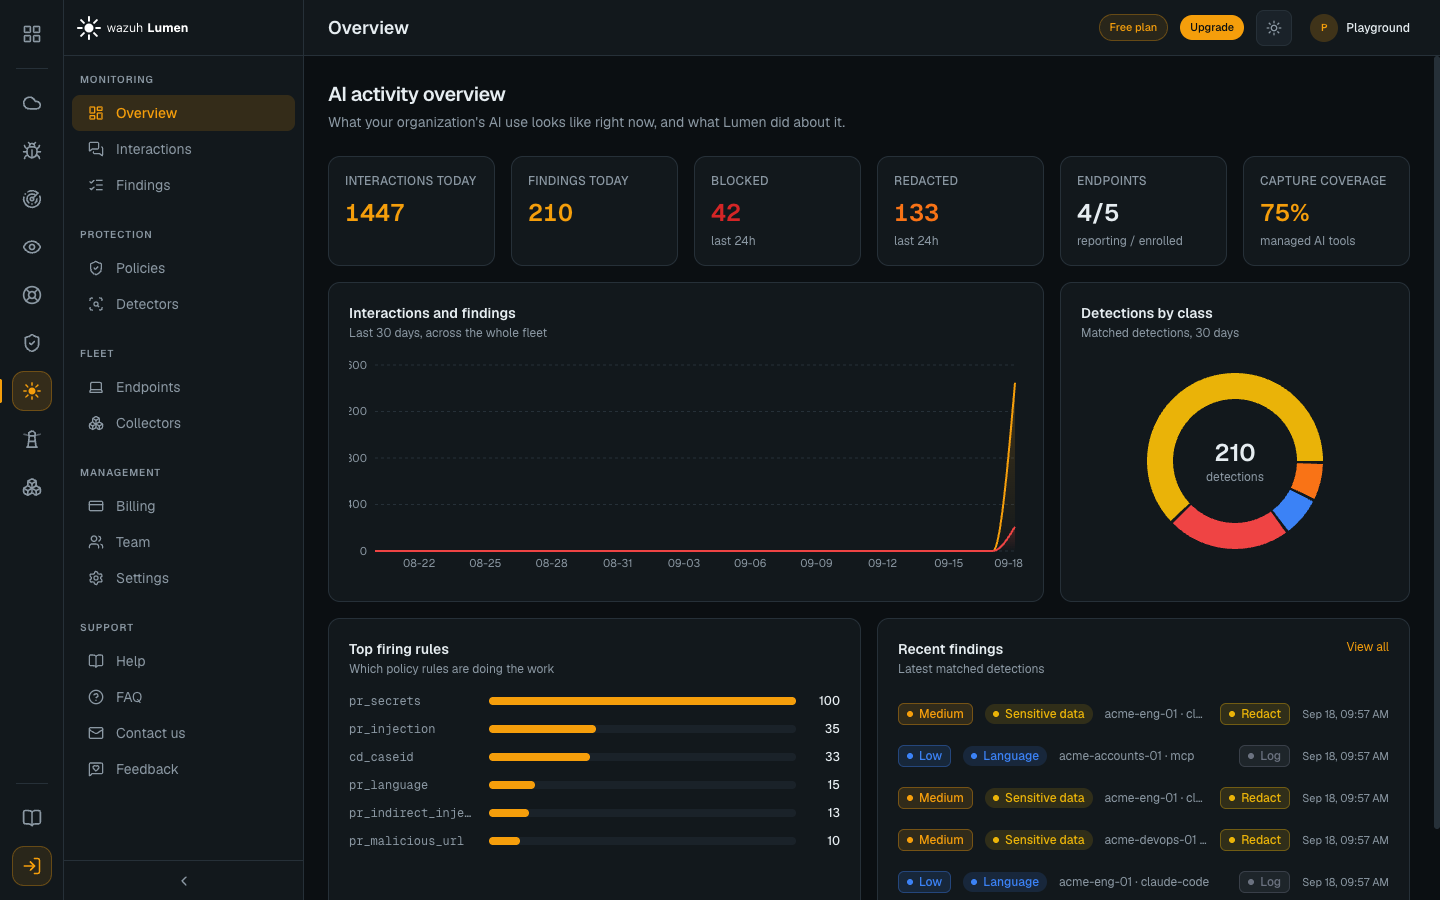Open Detectors in the sidebar
Image resolution: width=1440 pixels, height=900 pixels.
[183, 304]
